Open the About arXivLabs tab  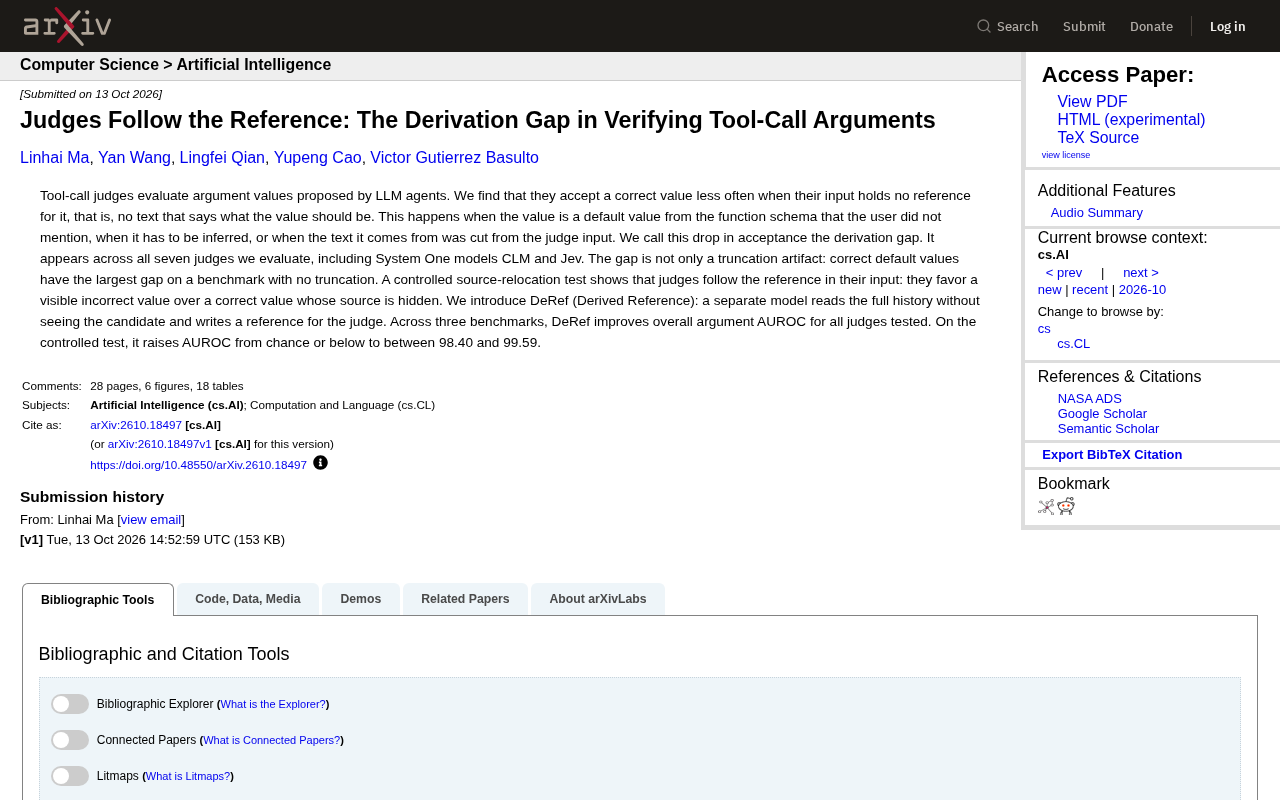tap(598, 599)
